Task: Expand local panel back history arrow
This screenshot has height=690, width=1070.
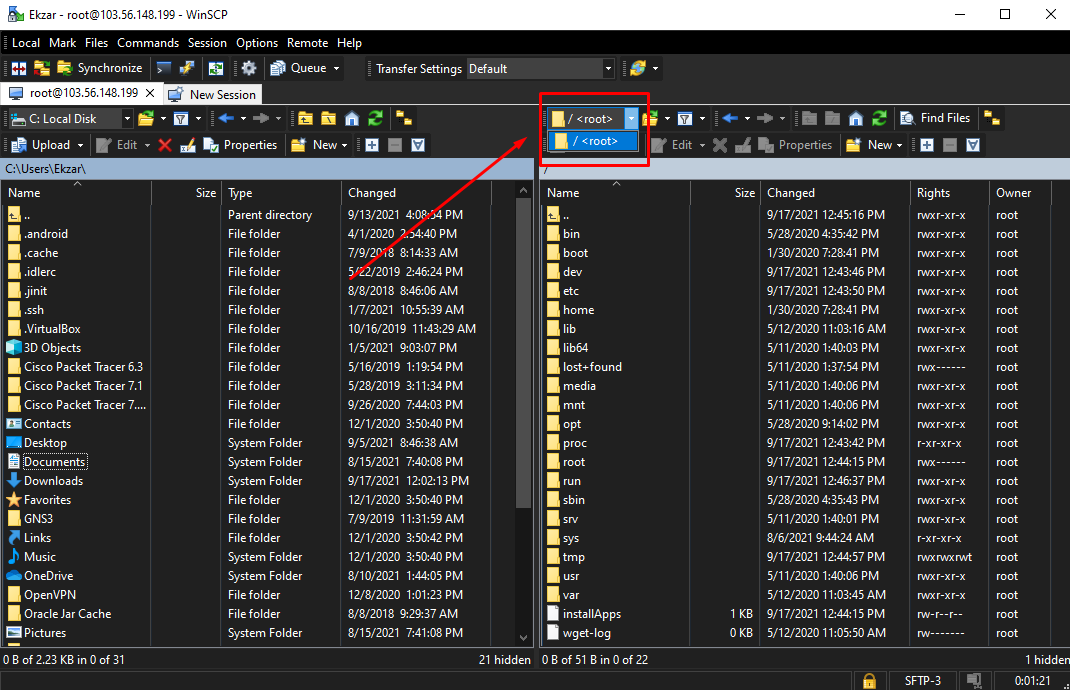Action: pos(243,119)
